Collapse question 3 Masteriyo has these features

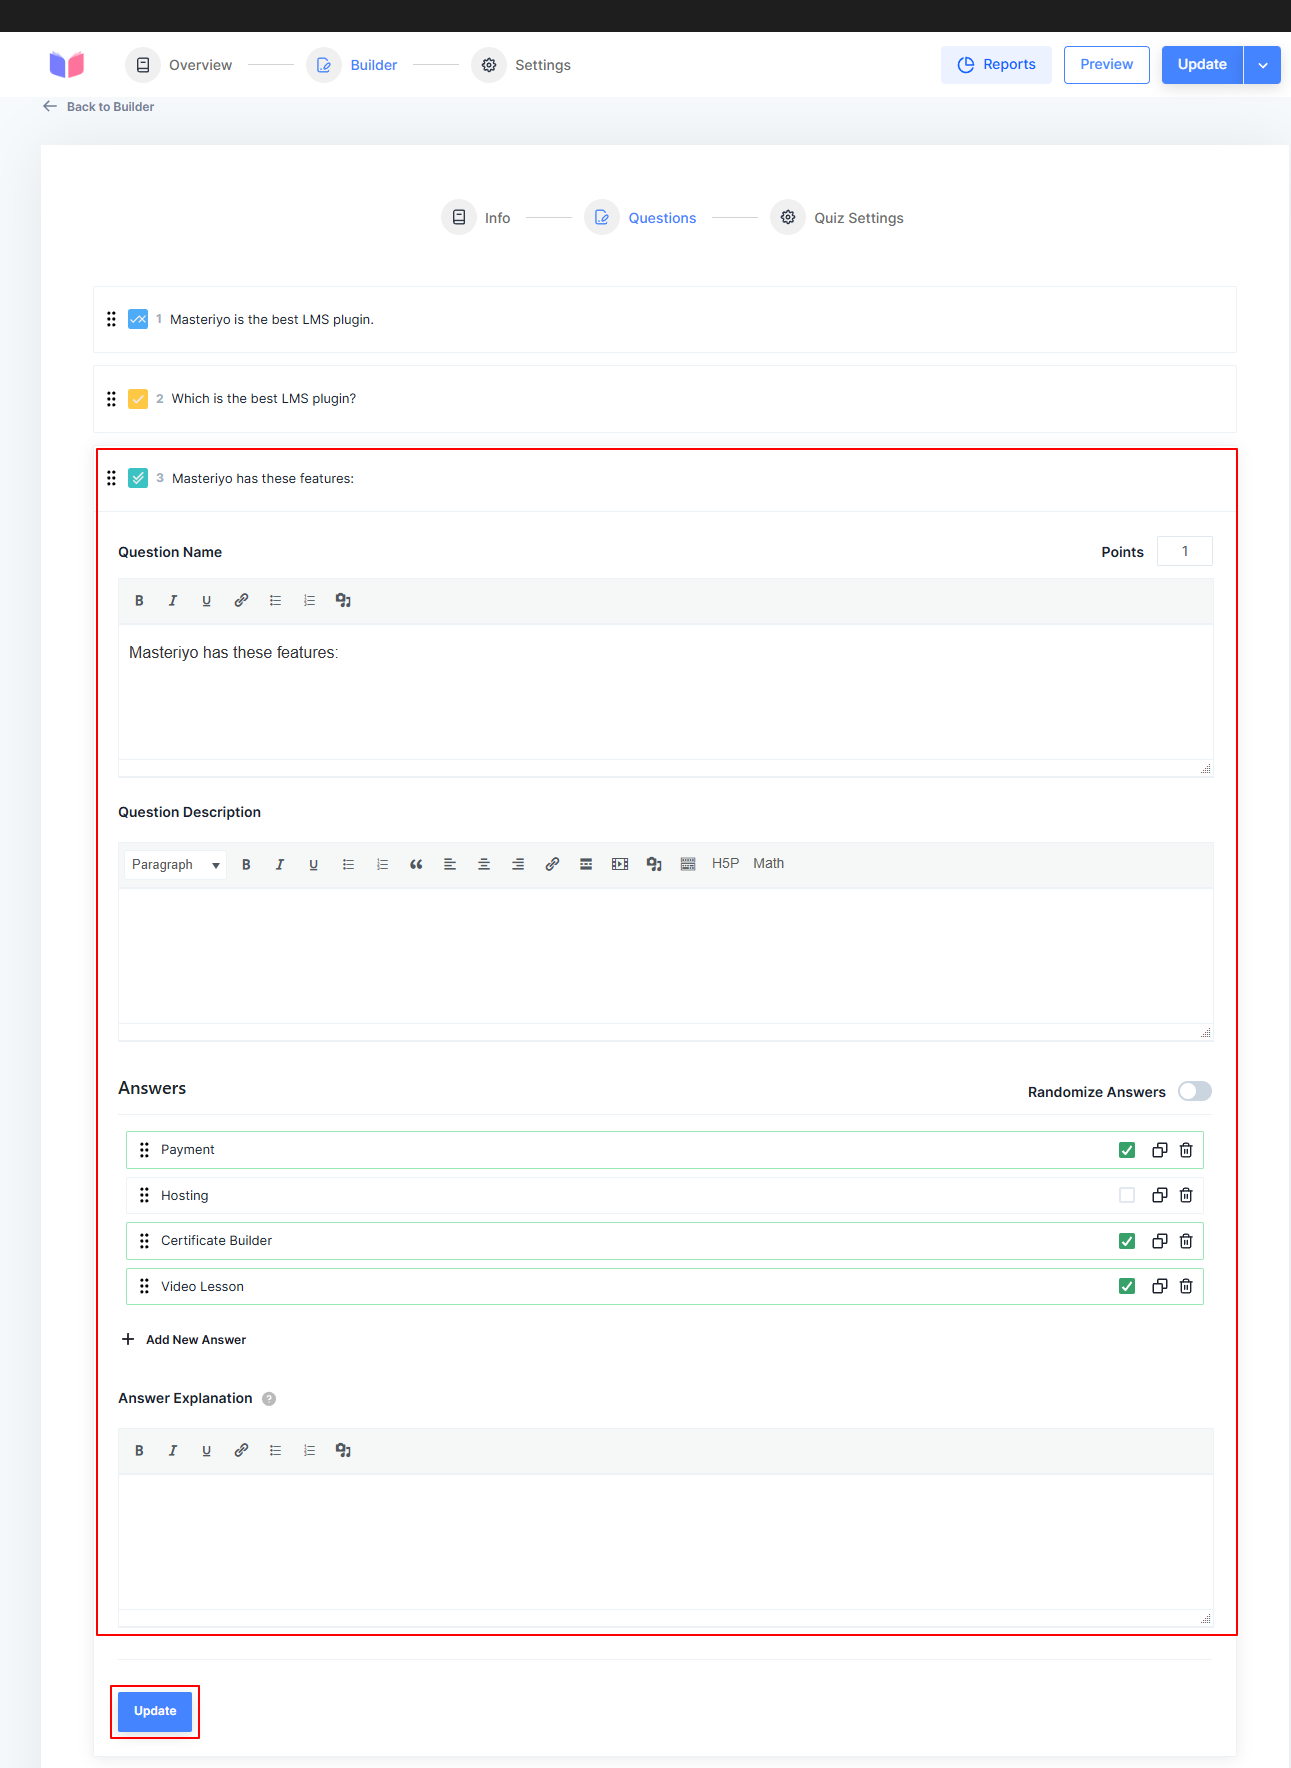tap(665, 479)
